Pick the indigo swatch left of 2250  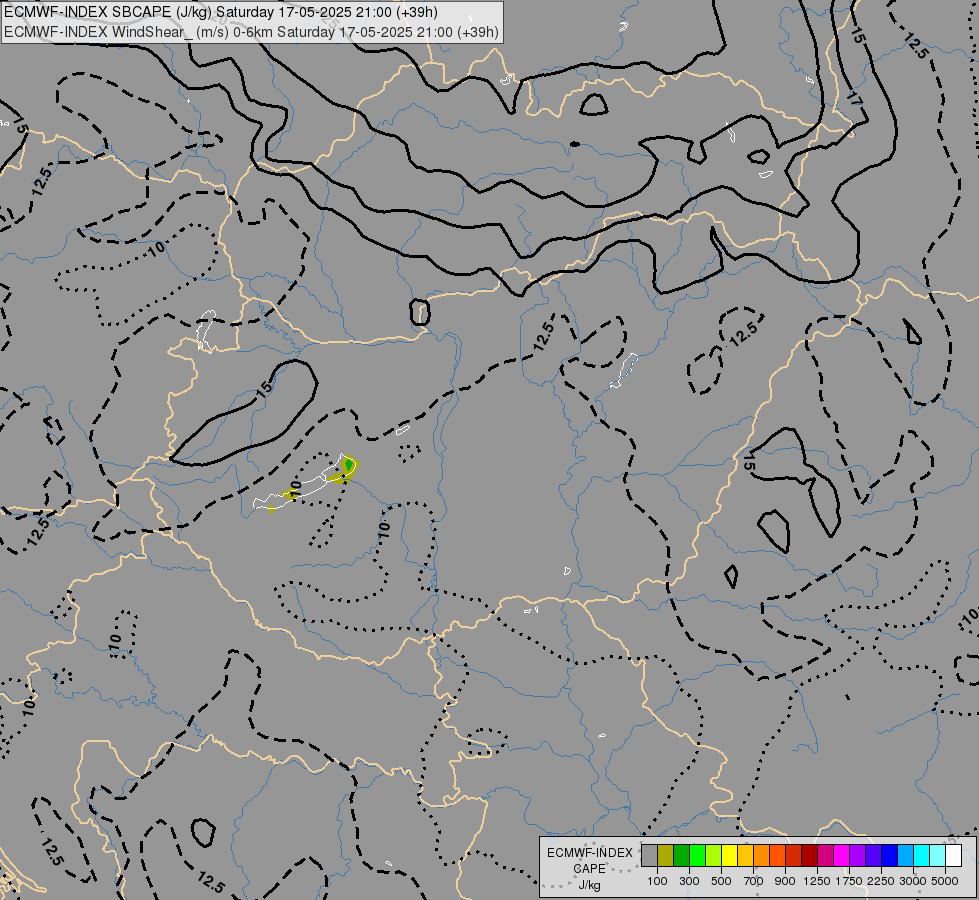(x=873, y=856)
